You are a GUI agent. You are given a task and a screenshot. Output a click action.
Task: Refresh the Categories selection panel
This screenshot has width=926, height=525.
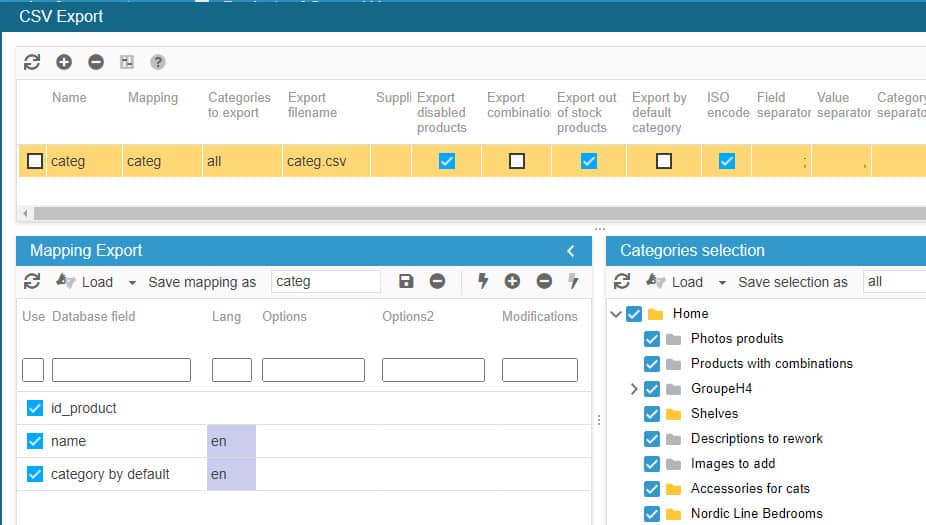(x=622, y=282)
